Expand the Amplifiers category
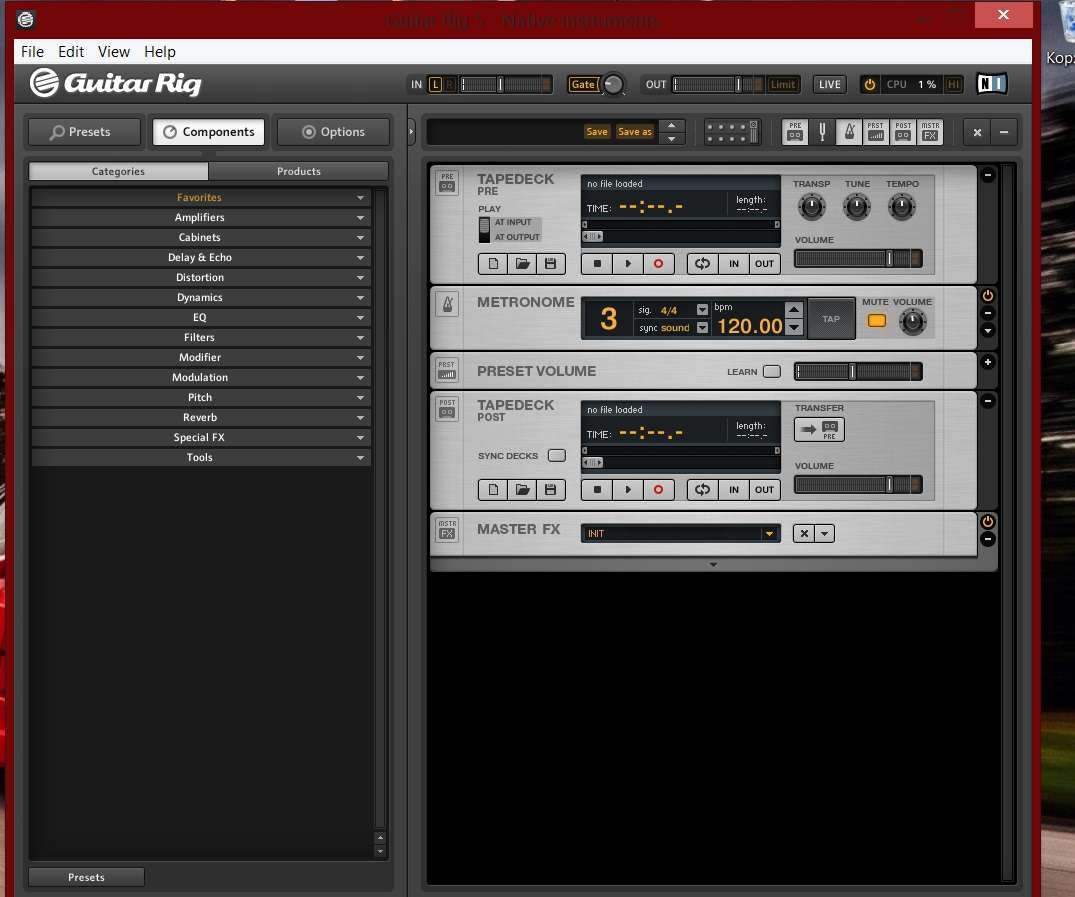The image size is (1075, 897). click(201, 217)
